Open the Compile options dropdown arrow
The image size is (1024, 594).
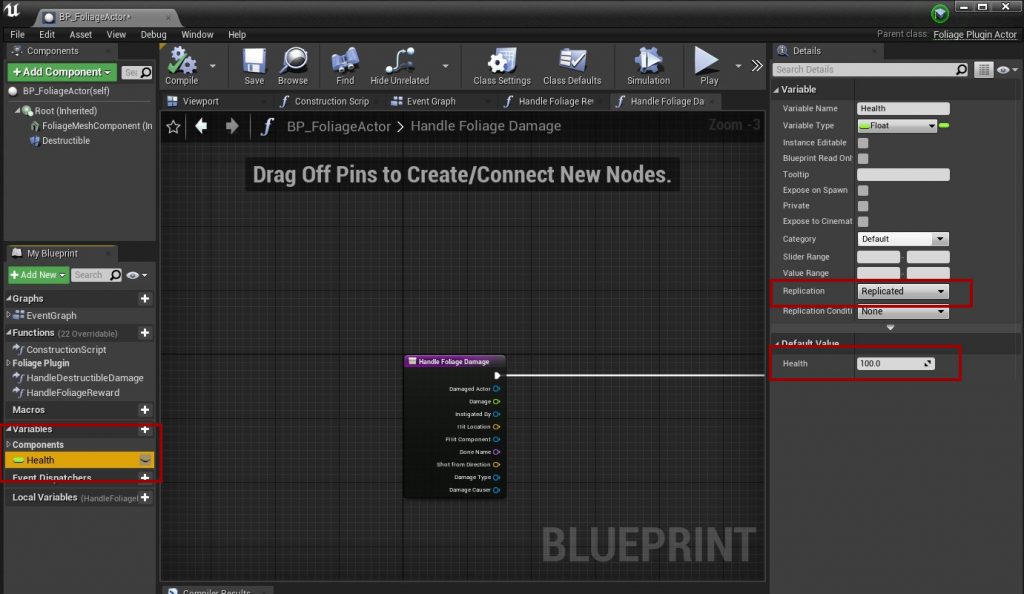[x=213, y=66]
